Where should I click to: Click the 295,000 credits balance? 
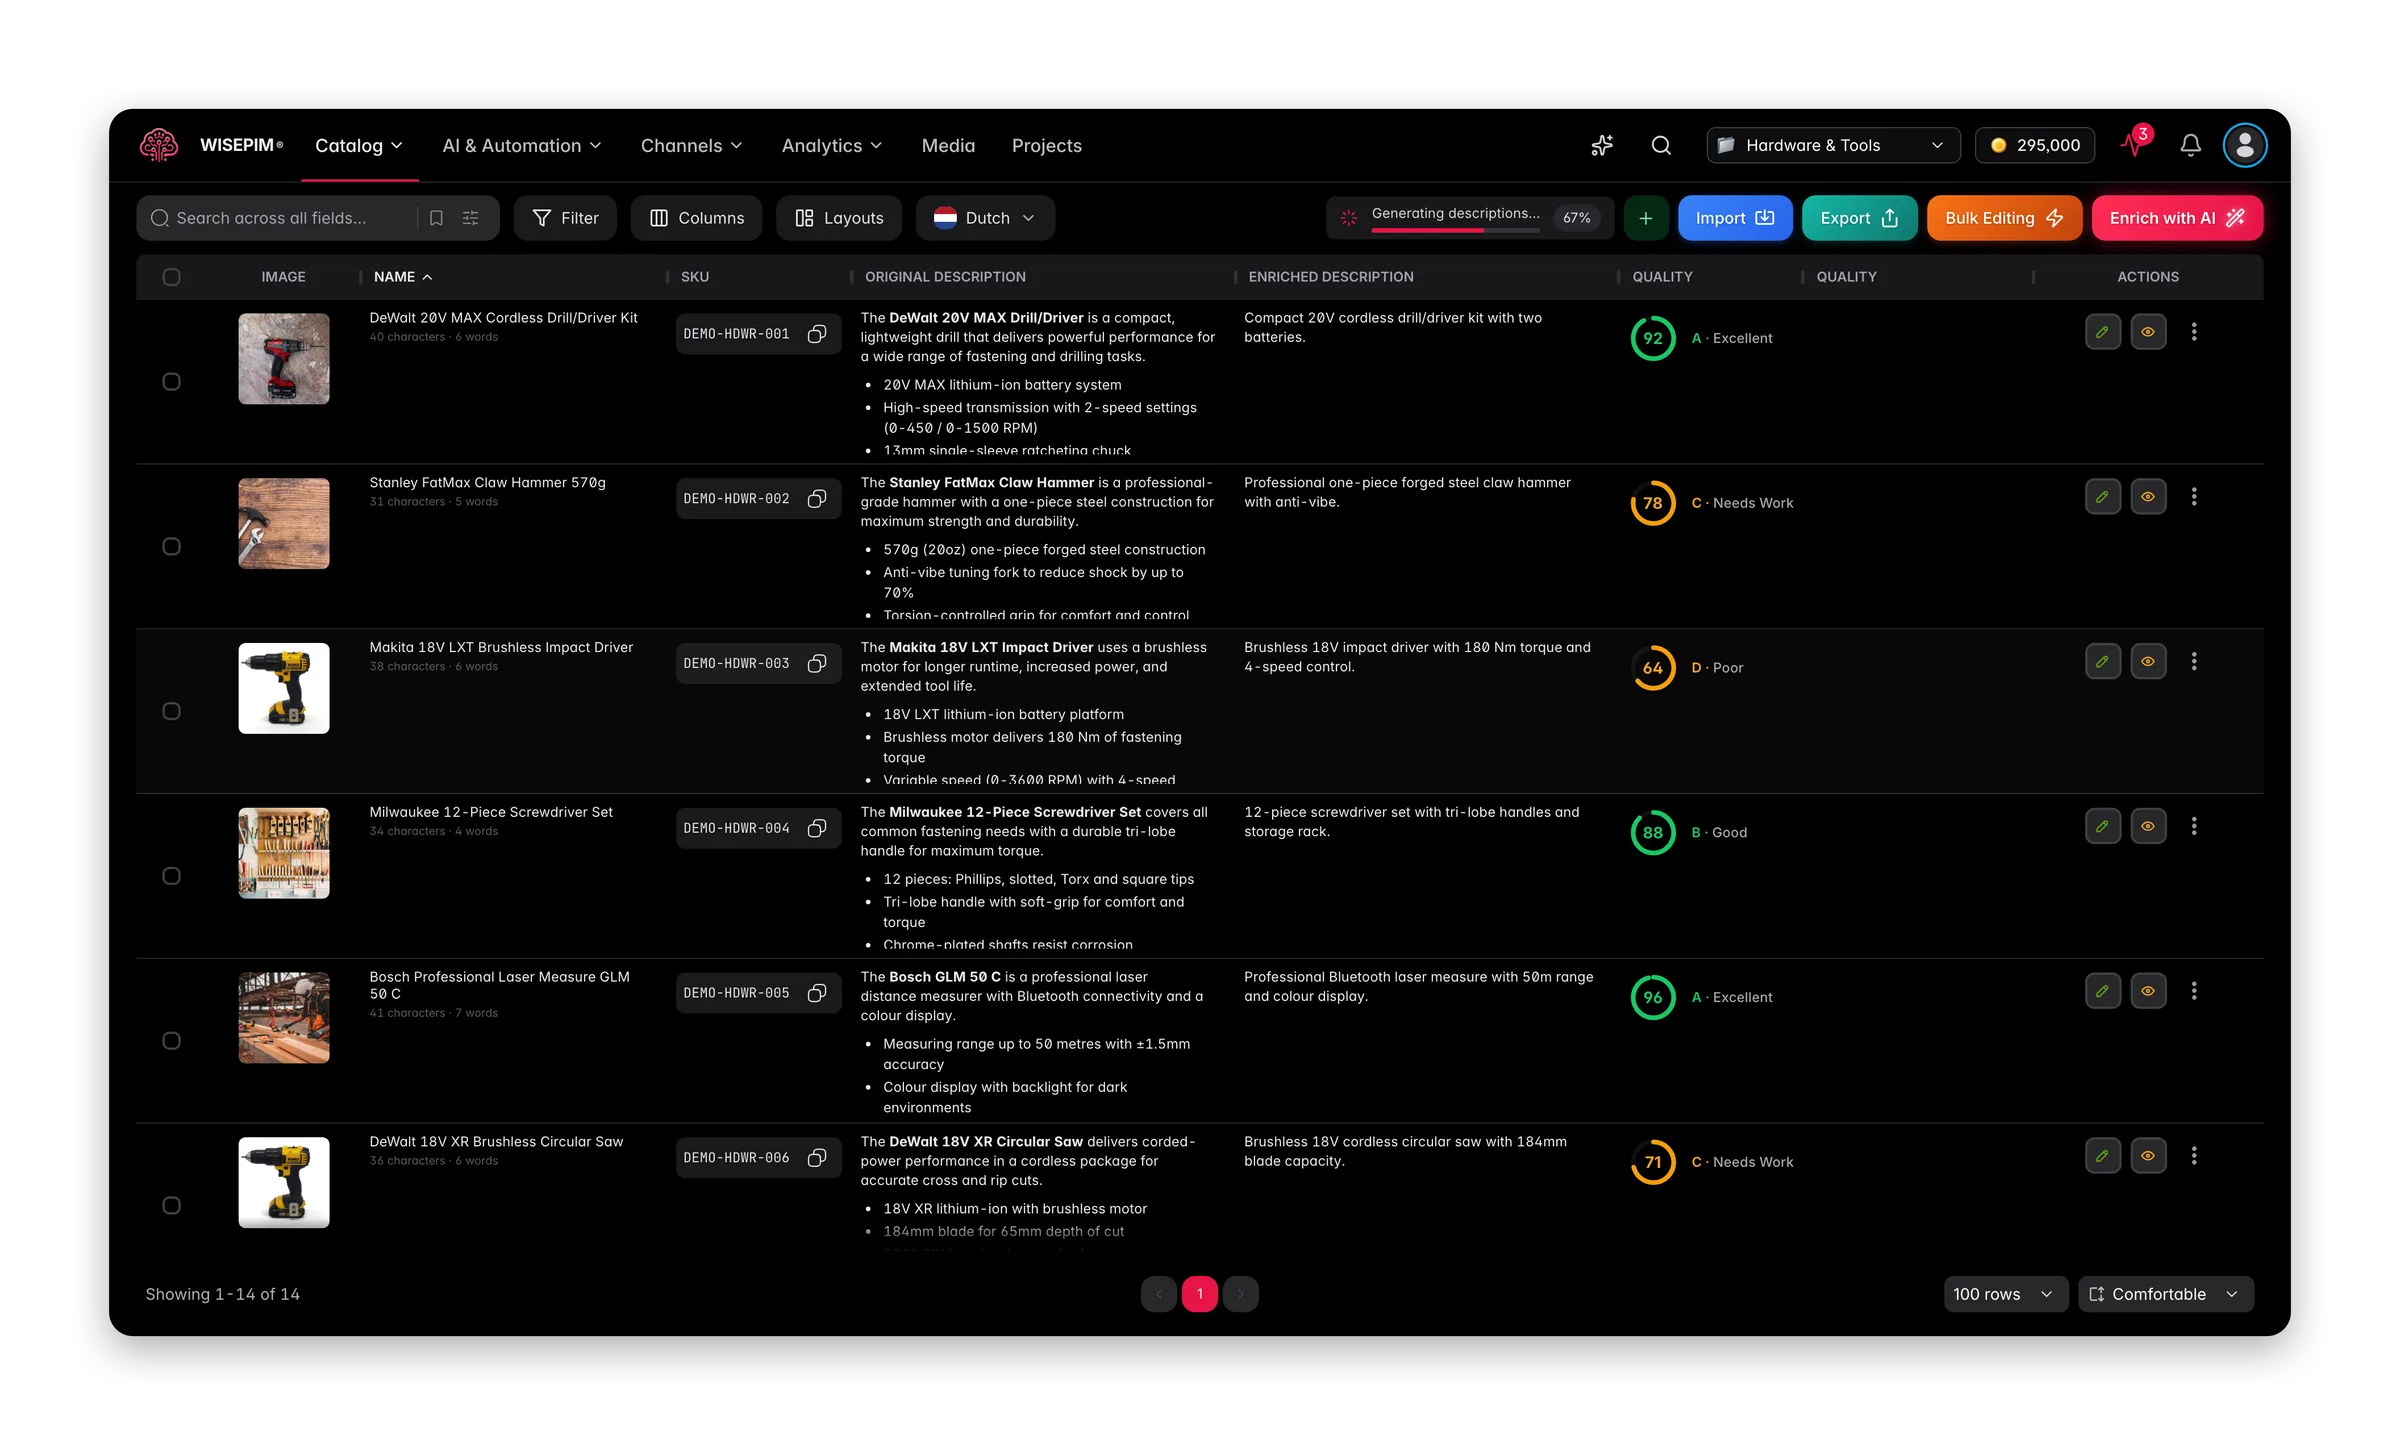pyautogui.click(x=2035, y=145)
